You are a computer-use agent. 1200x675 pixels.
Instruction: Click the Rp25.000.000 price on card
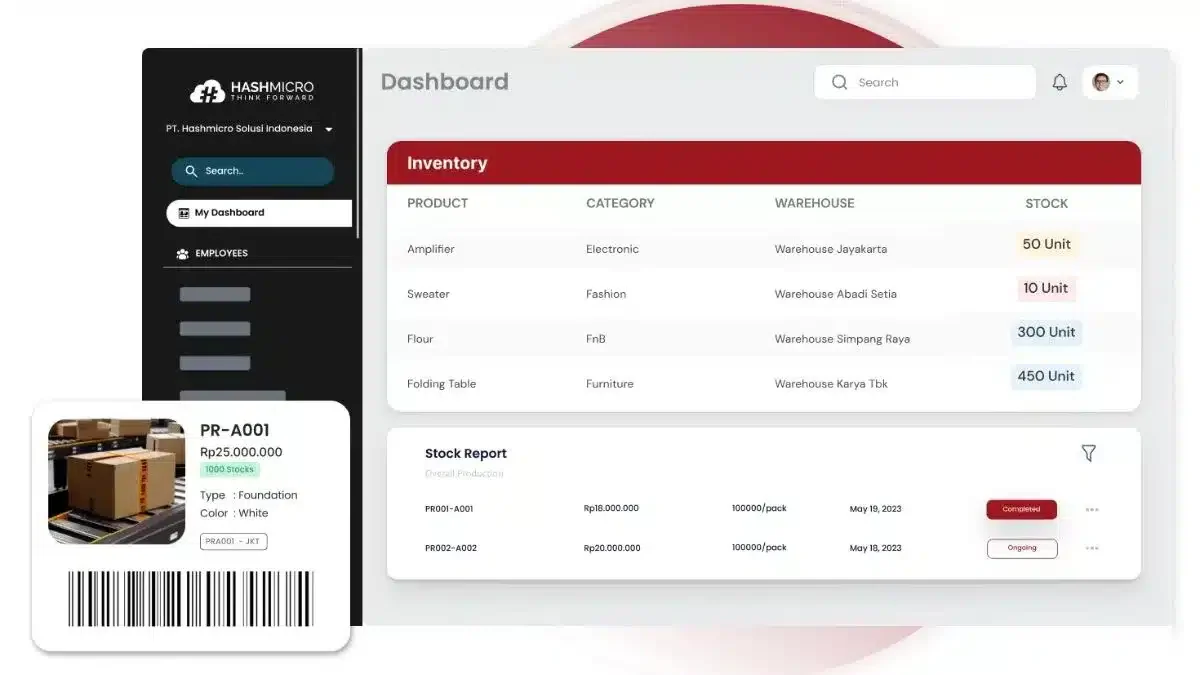(x=241, y=452)
